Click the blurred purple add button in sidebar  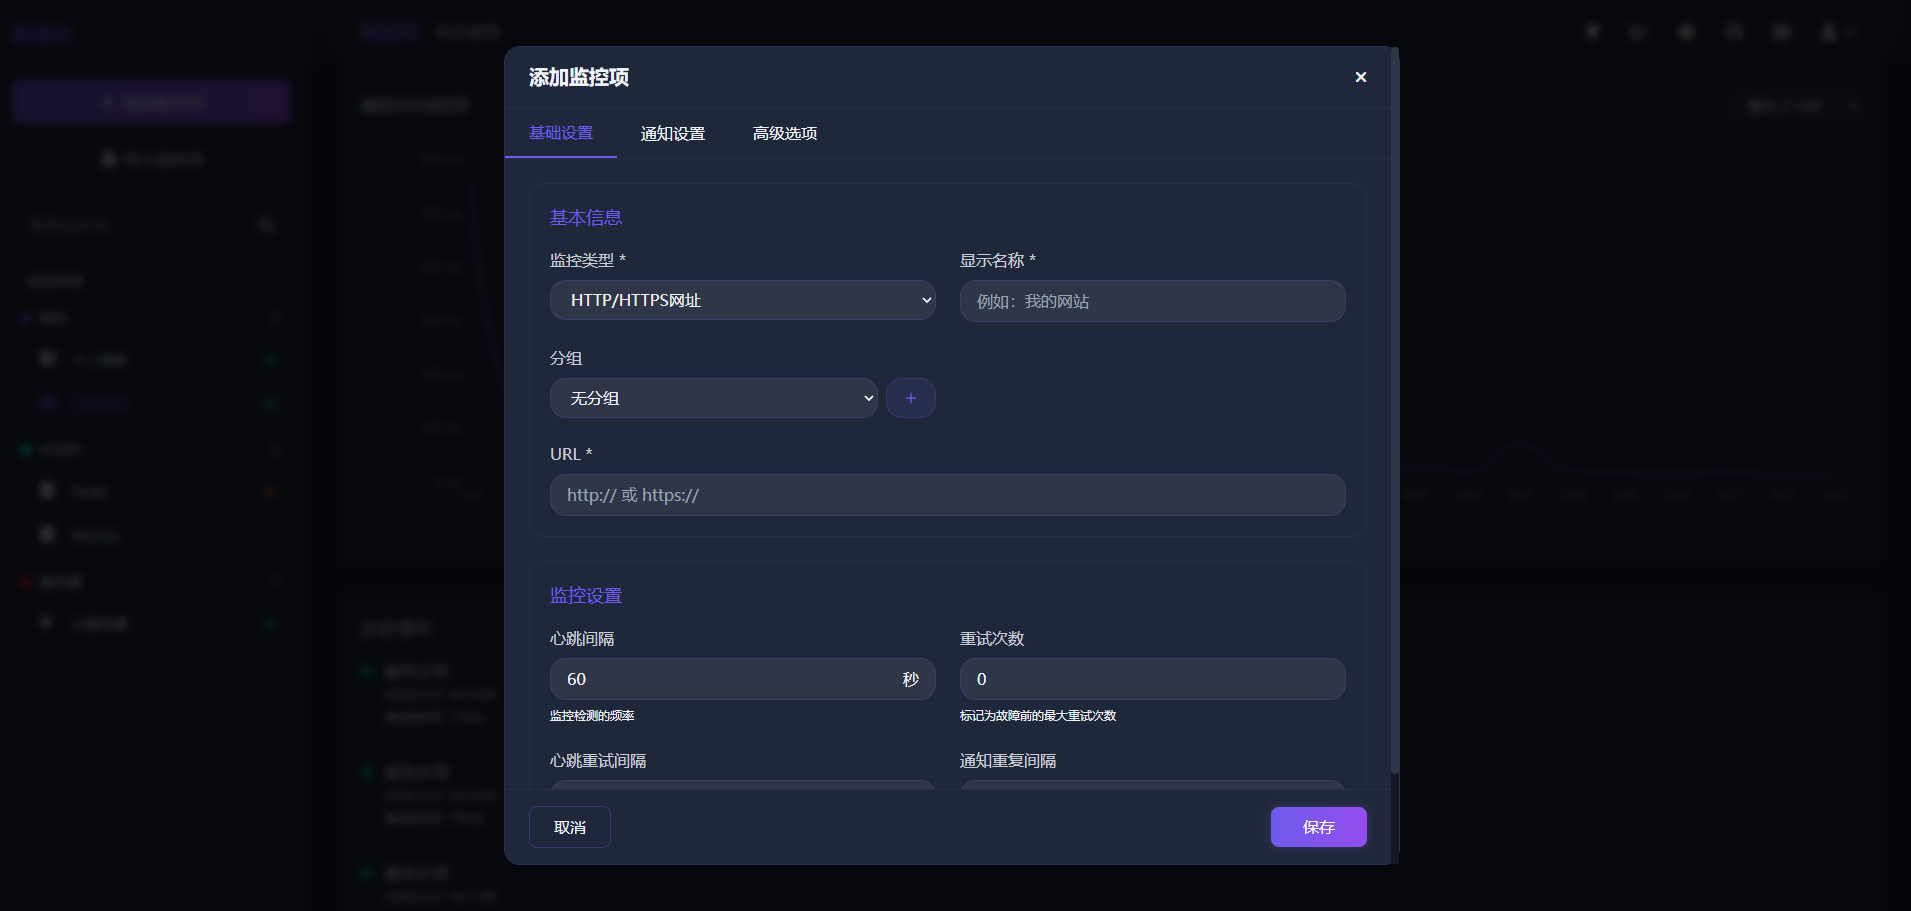click(152, 102)
